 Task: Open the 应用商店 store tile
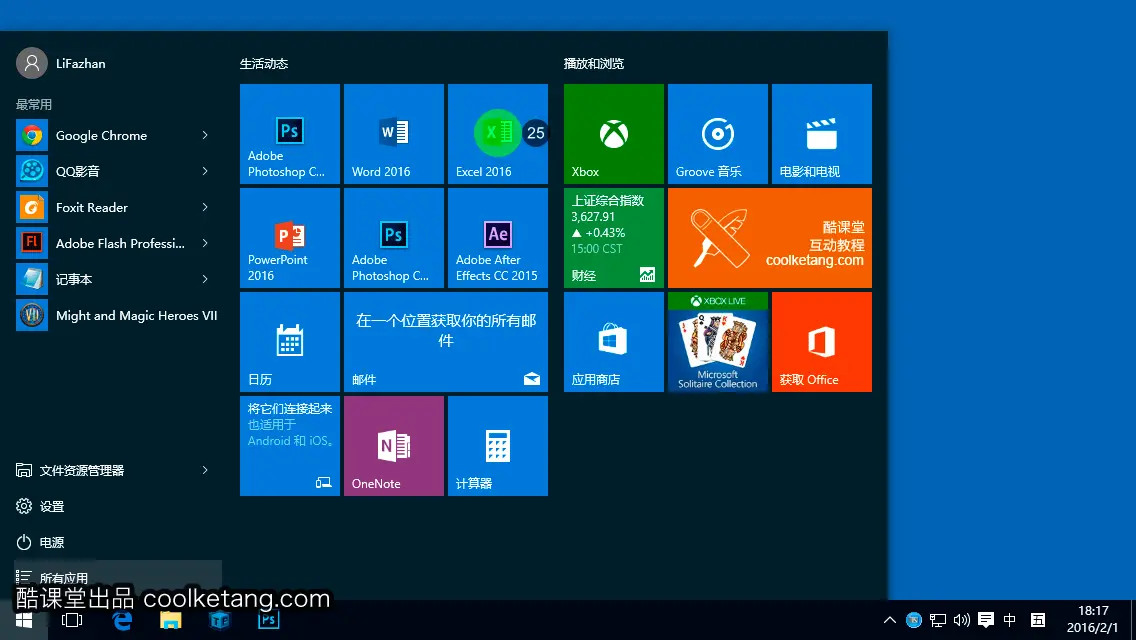614,342
